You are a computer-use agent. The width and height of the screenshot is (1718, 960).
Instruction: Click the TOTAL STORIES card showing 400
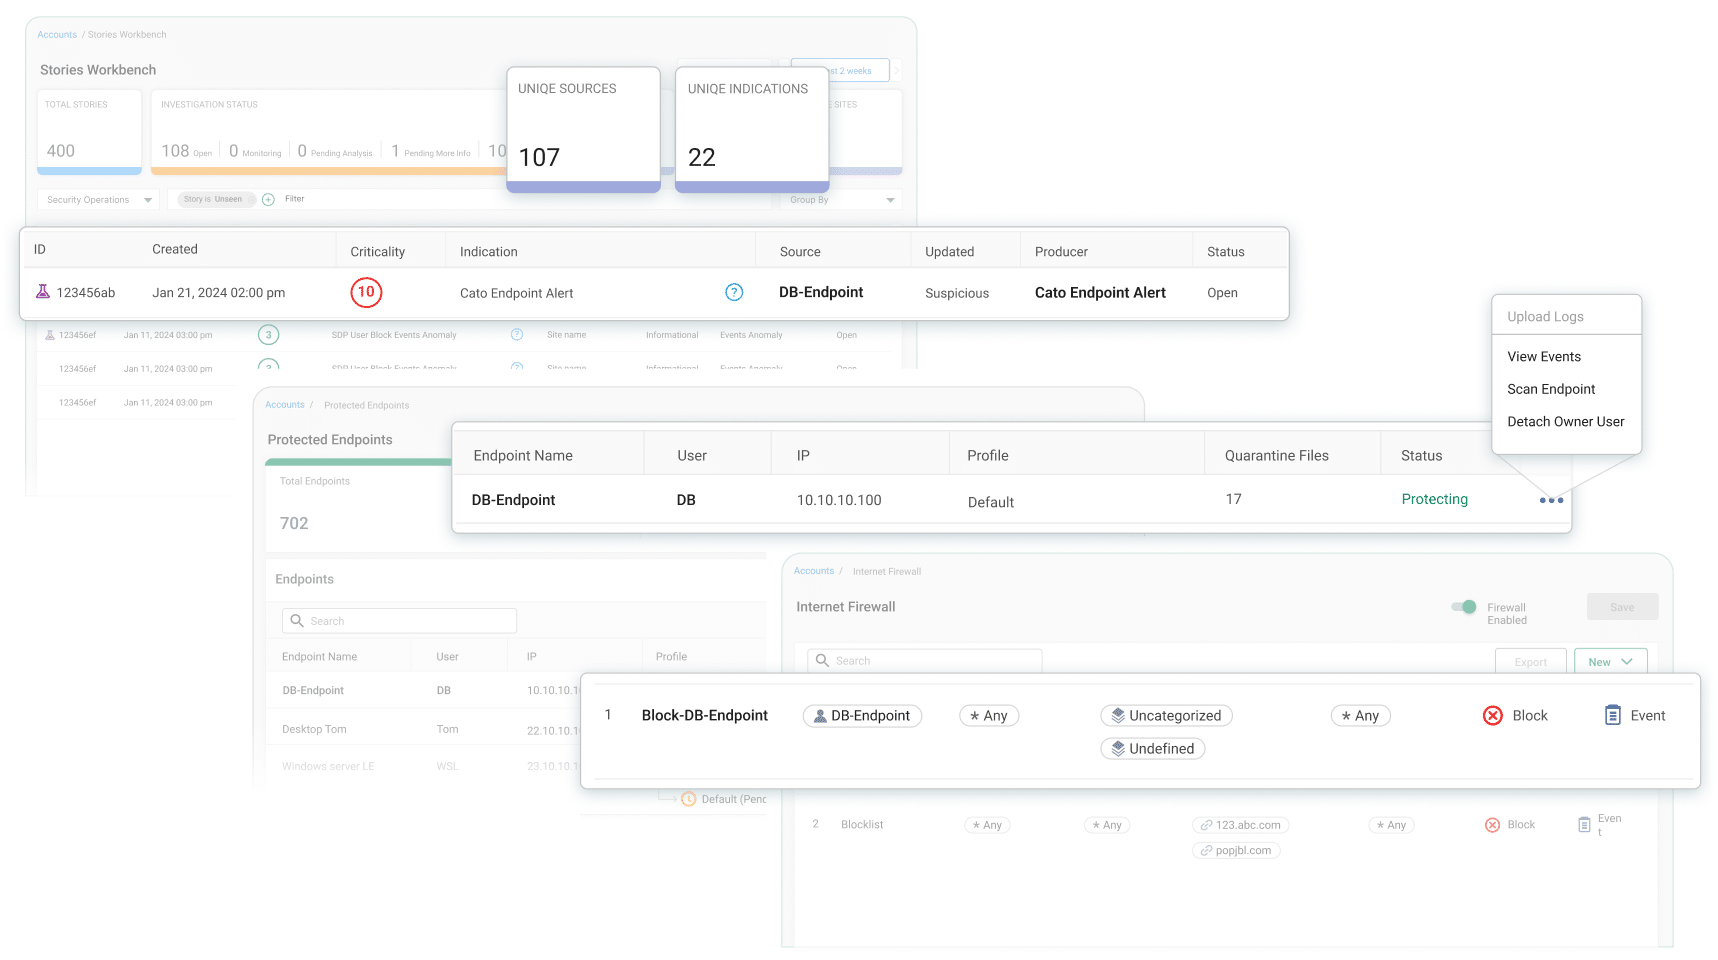point(89,132)
